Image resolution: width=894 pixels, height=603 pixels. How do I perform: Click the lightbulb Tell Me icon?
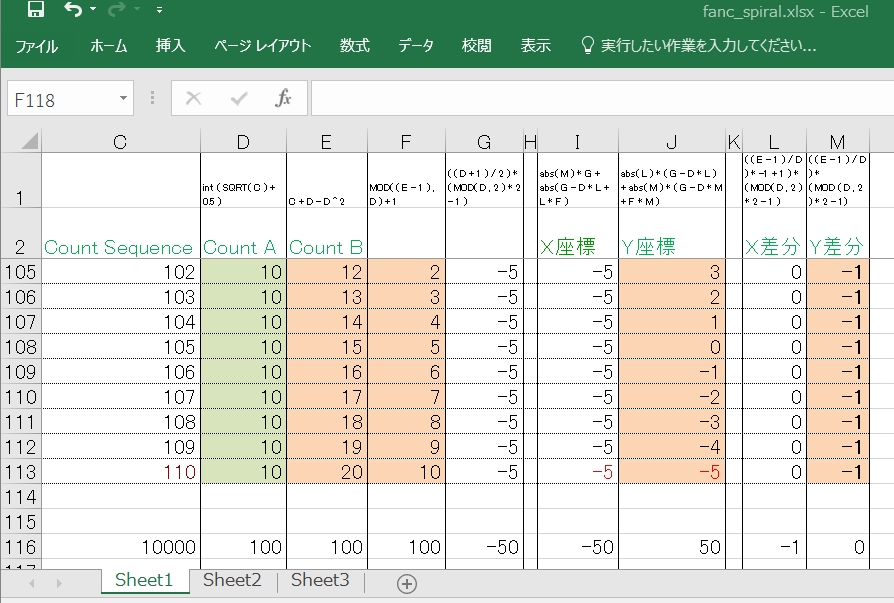point(587,46)
